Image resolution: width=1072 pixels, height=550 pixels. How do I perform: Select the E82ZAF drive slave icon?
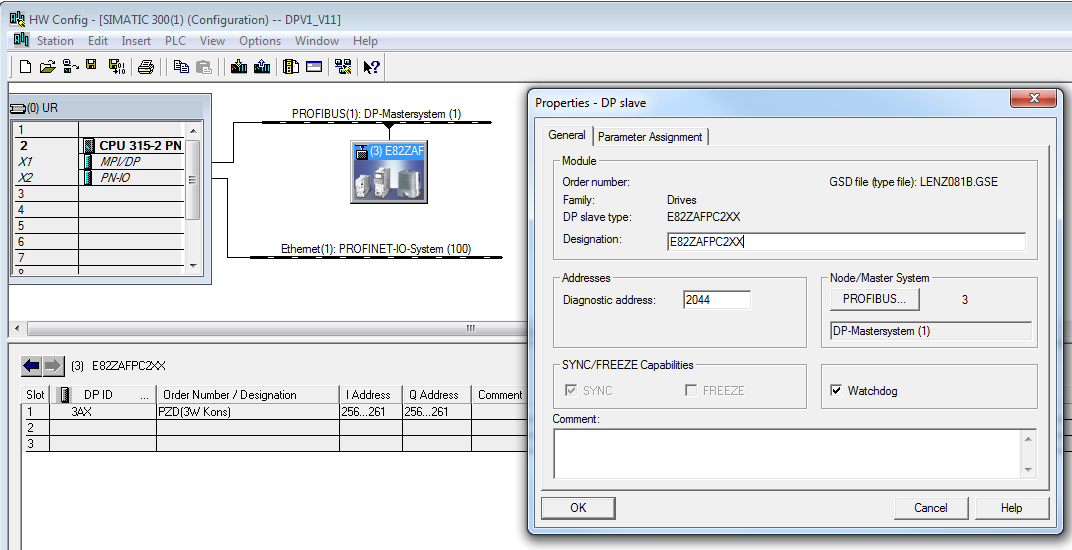(x=389, y=172)
